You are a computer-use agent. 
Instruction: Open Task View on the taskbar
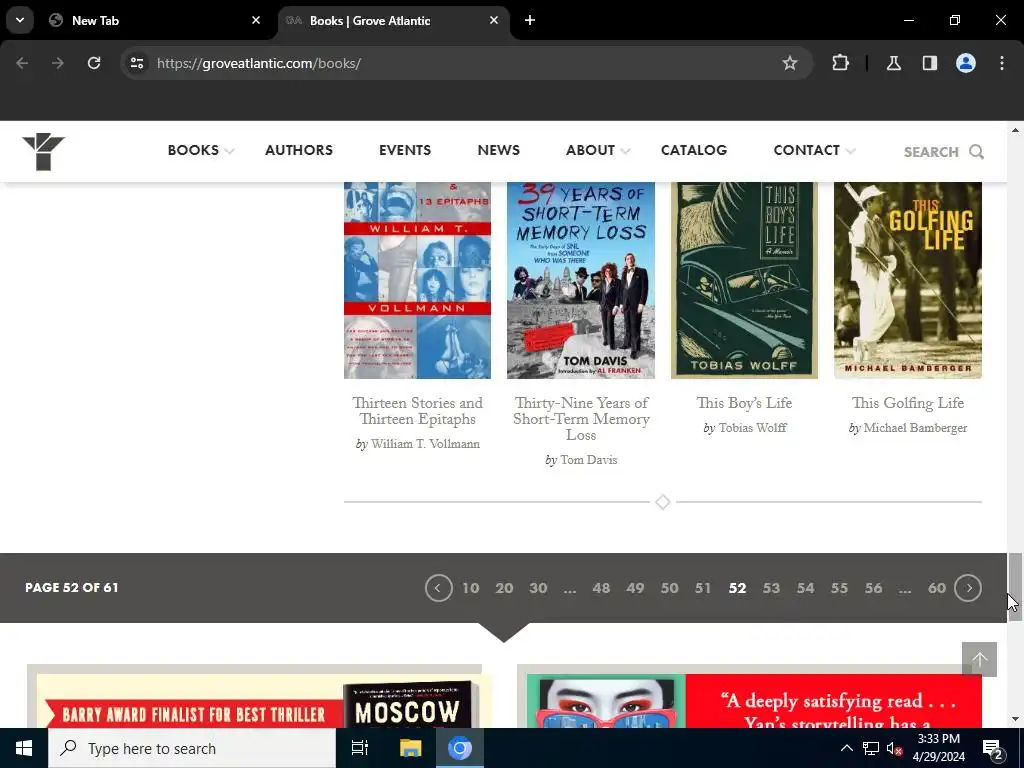click(x=360, y=748)
